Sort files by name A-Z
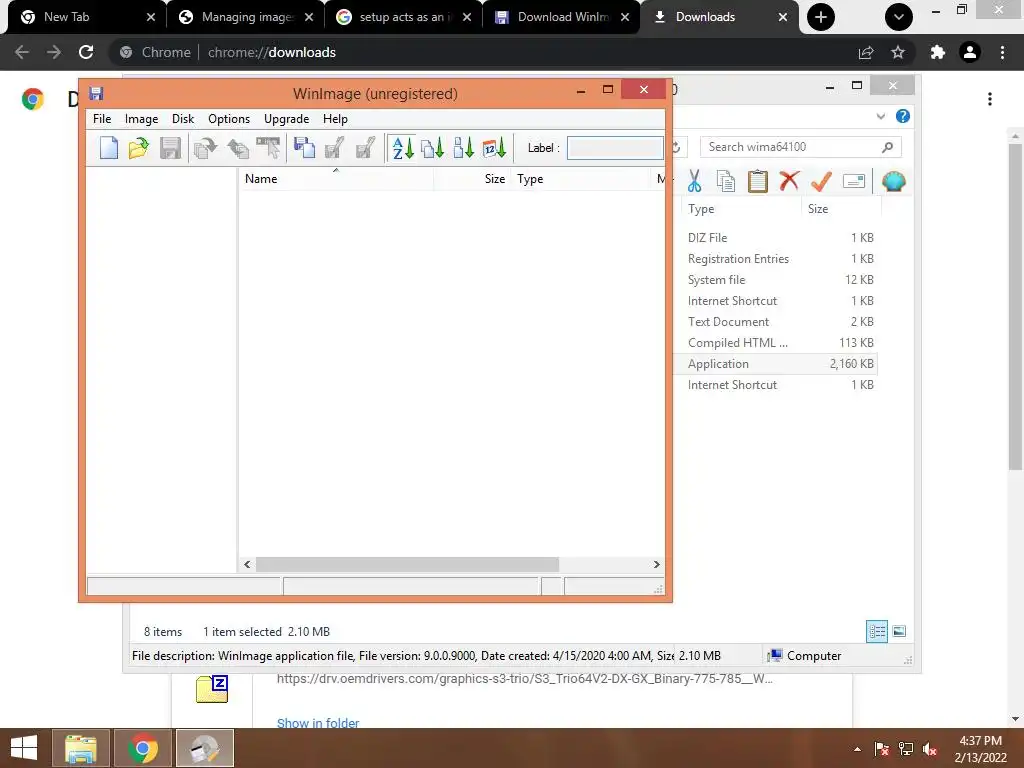The width and height of the screenshot is (1024, 768). pyautogui.click(x=402, y=148)
